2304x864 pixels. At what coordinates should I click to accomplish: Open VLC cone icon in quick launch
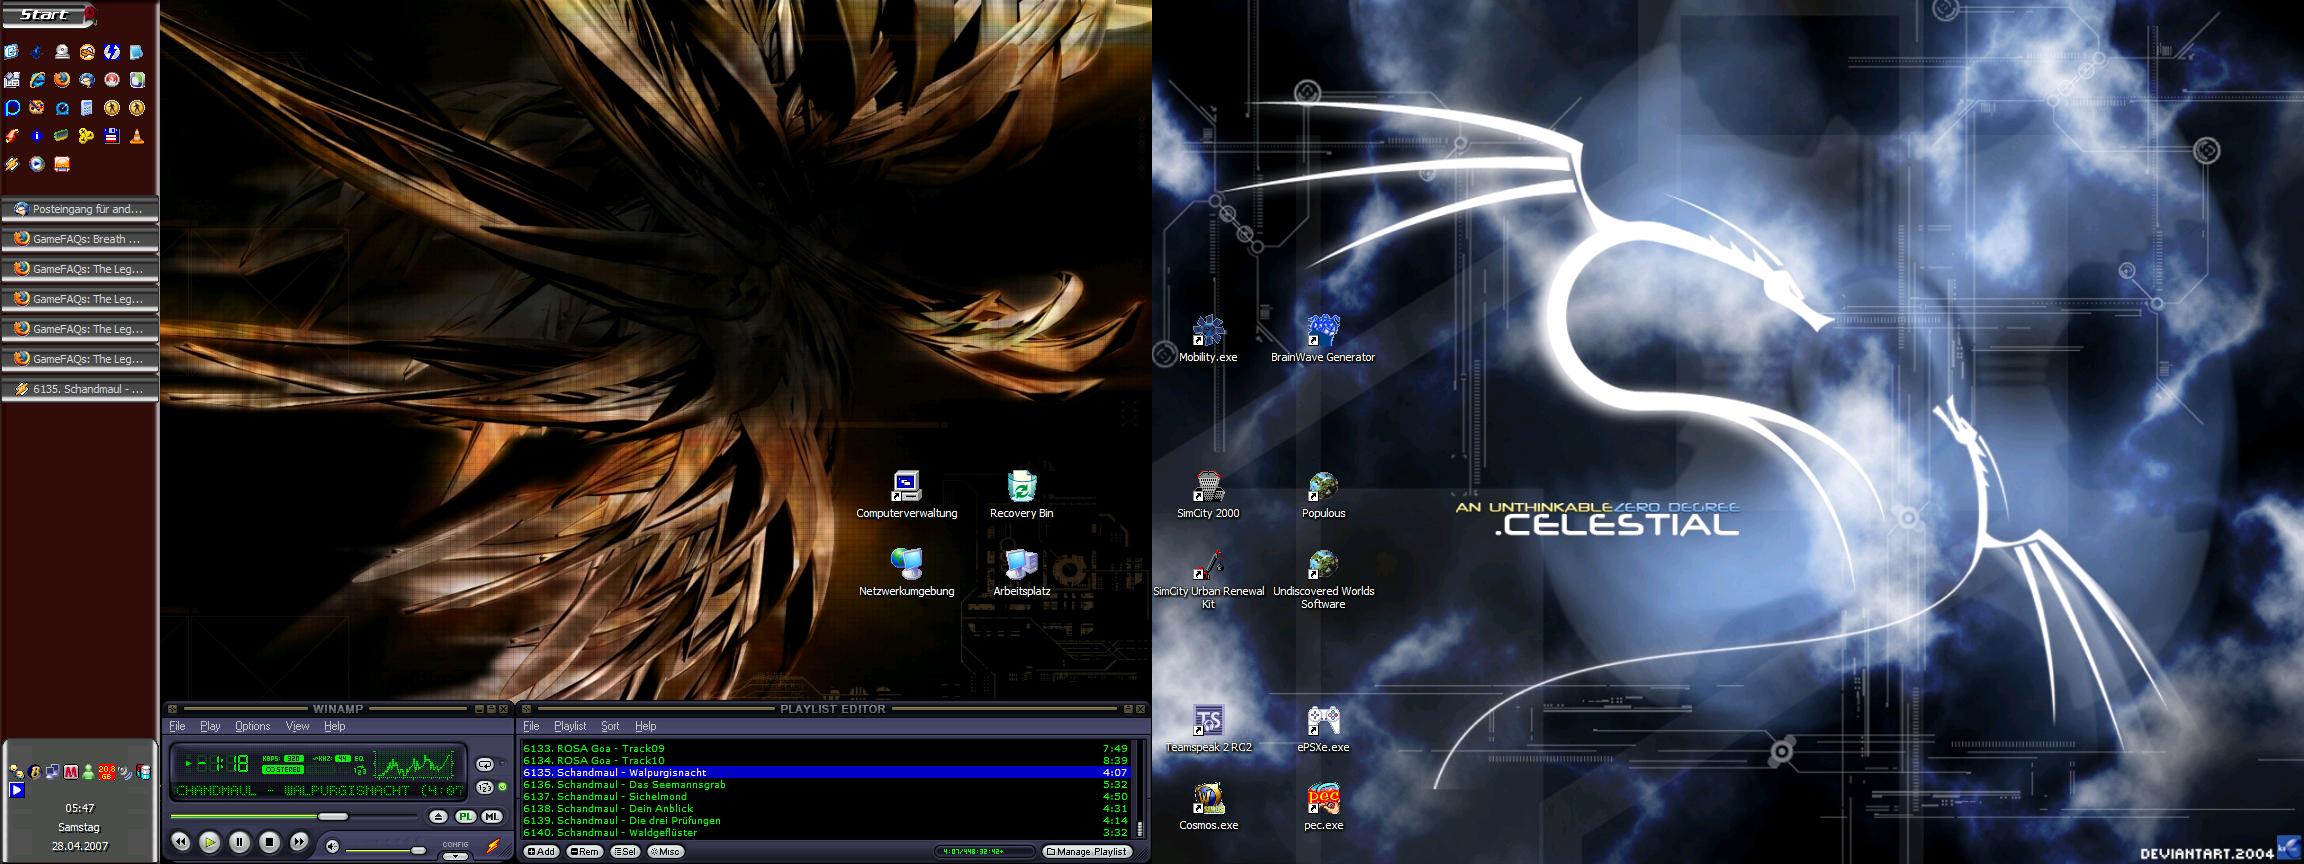point(137,136)
